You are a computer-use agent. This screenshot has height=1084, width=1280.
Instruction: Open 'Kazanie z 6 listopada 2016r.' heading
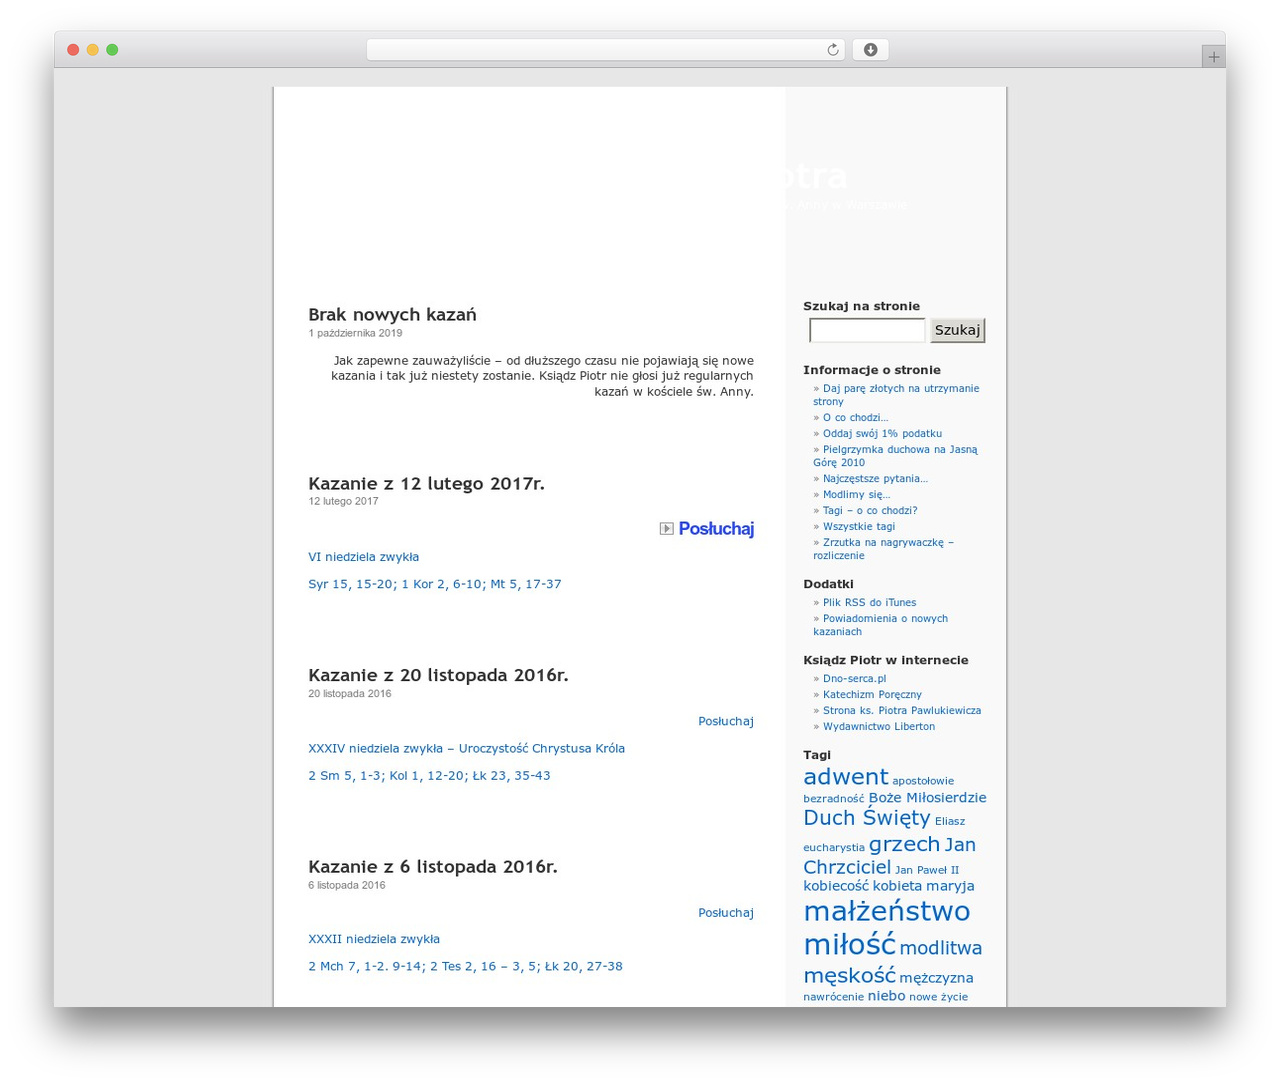tap(433, 867)
